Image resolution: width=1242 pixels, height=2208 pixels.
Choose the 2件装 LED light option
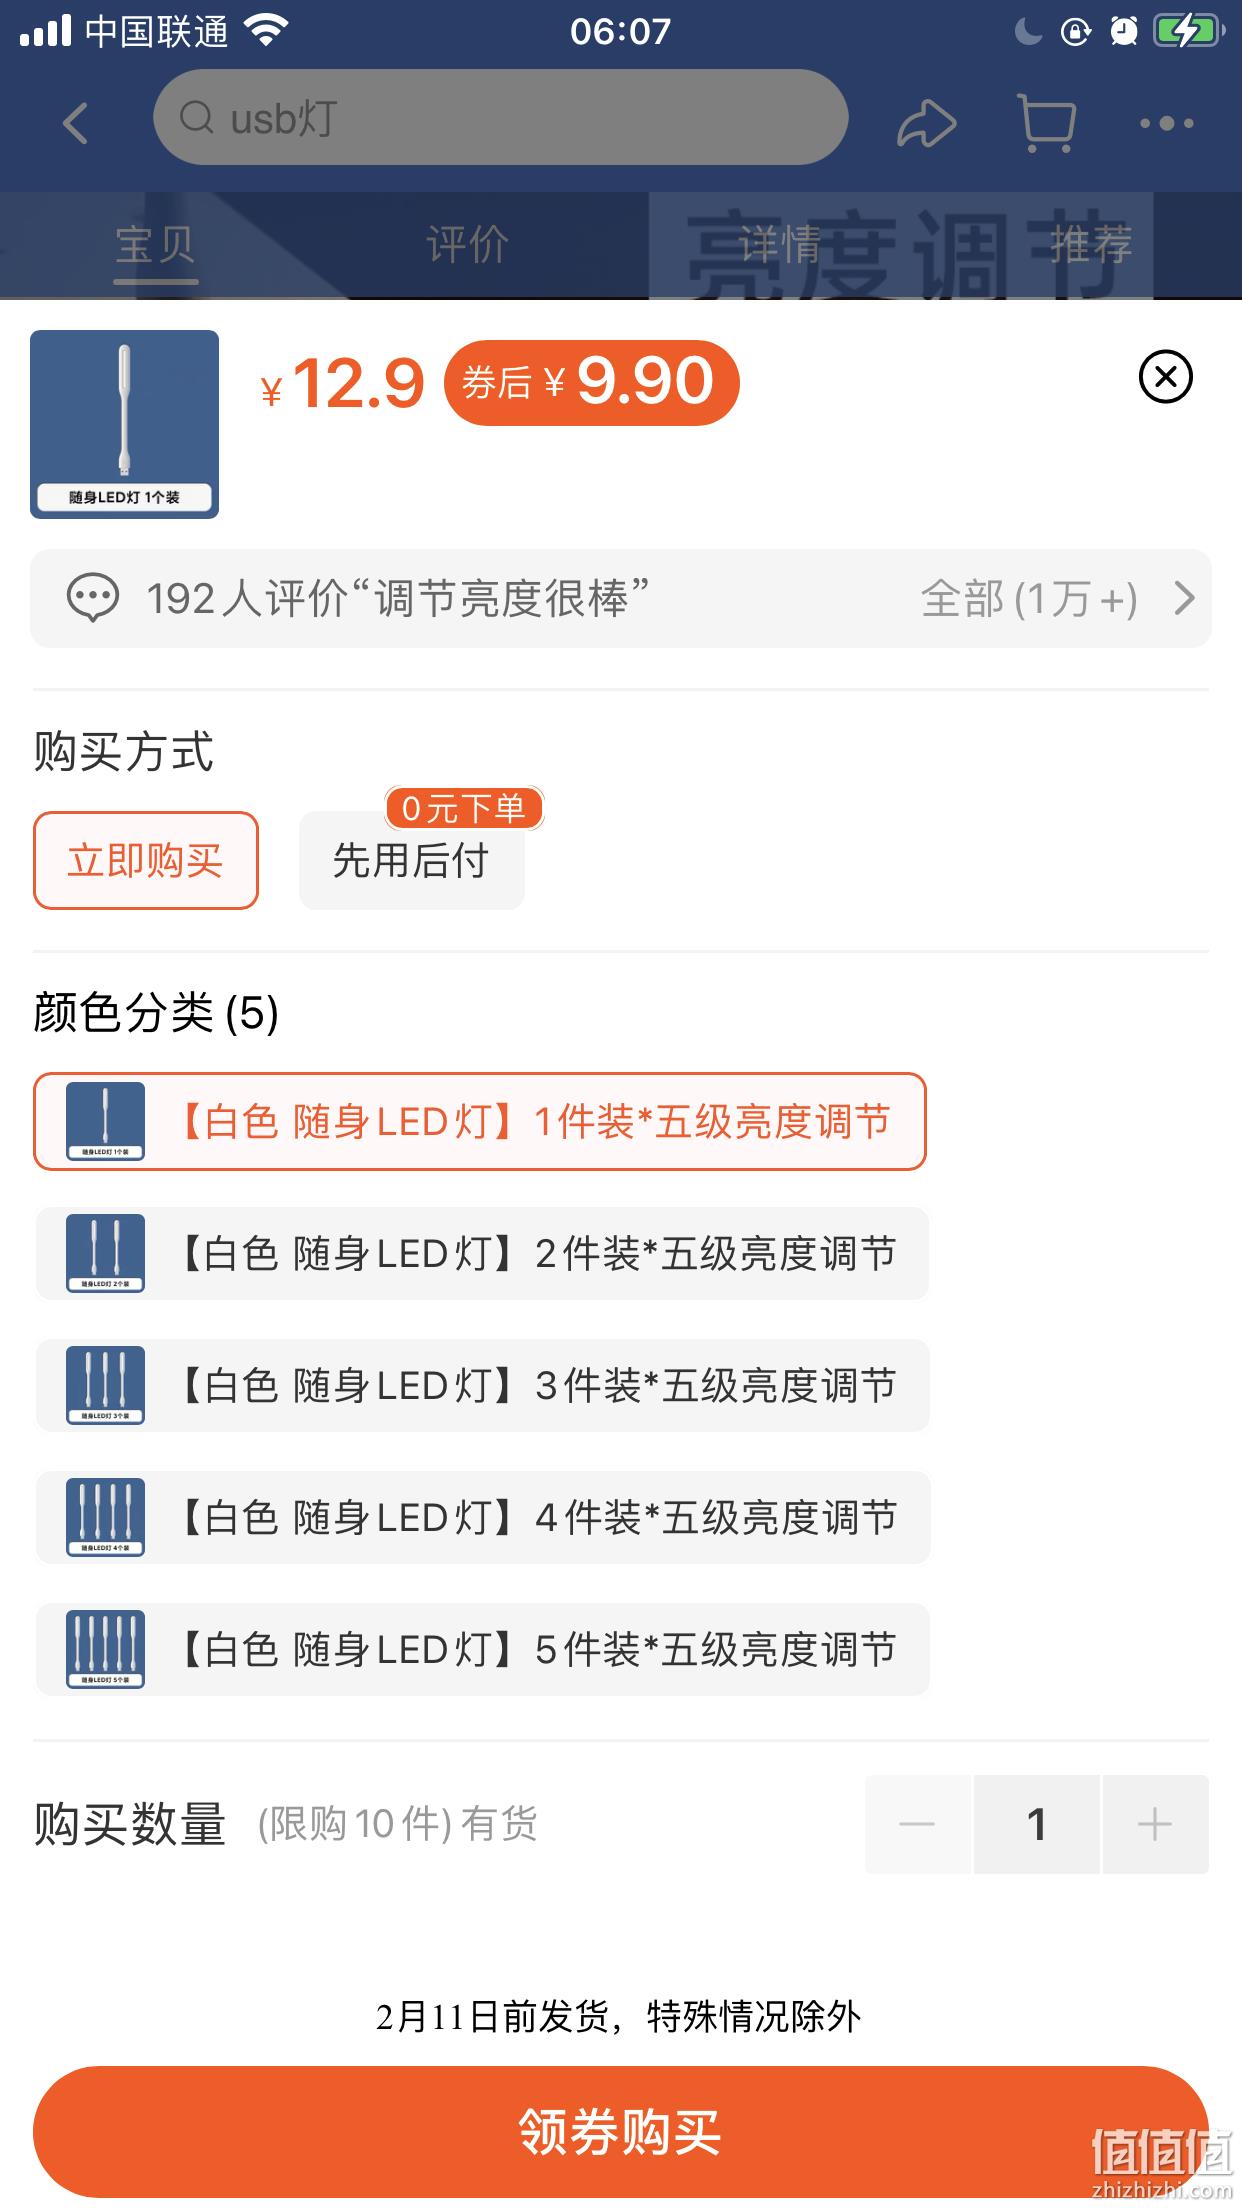[x=482, y=1254]
